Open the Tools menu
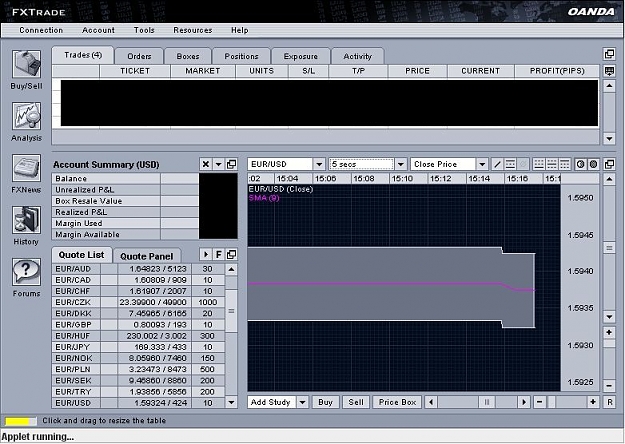625x444 pixels. (144, 30)
